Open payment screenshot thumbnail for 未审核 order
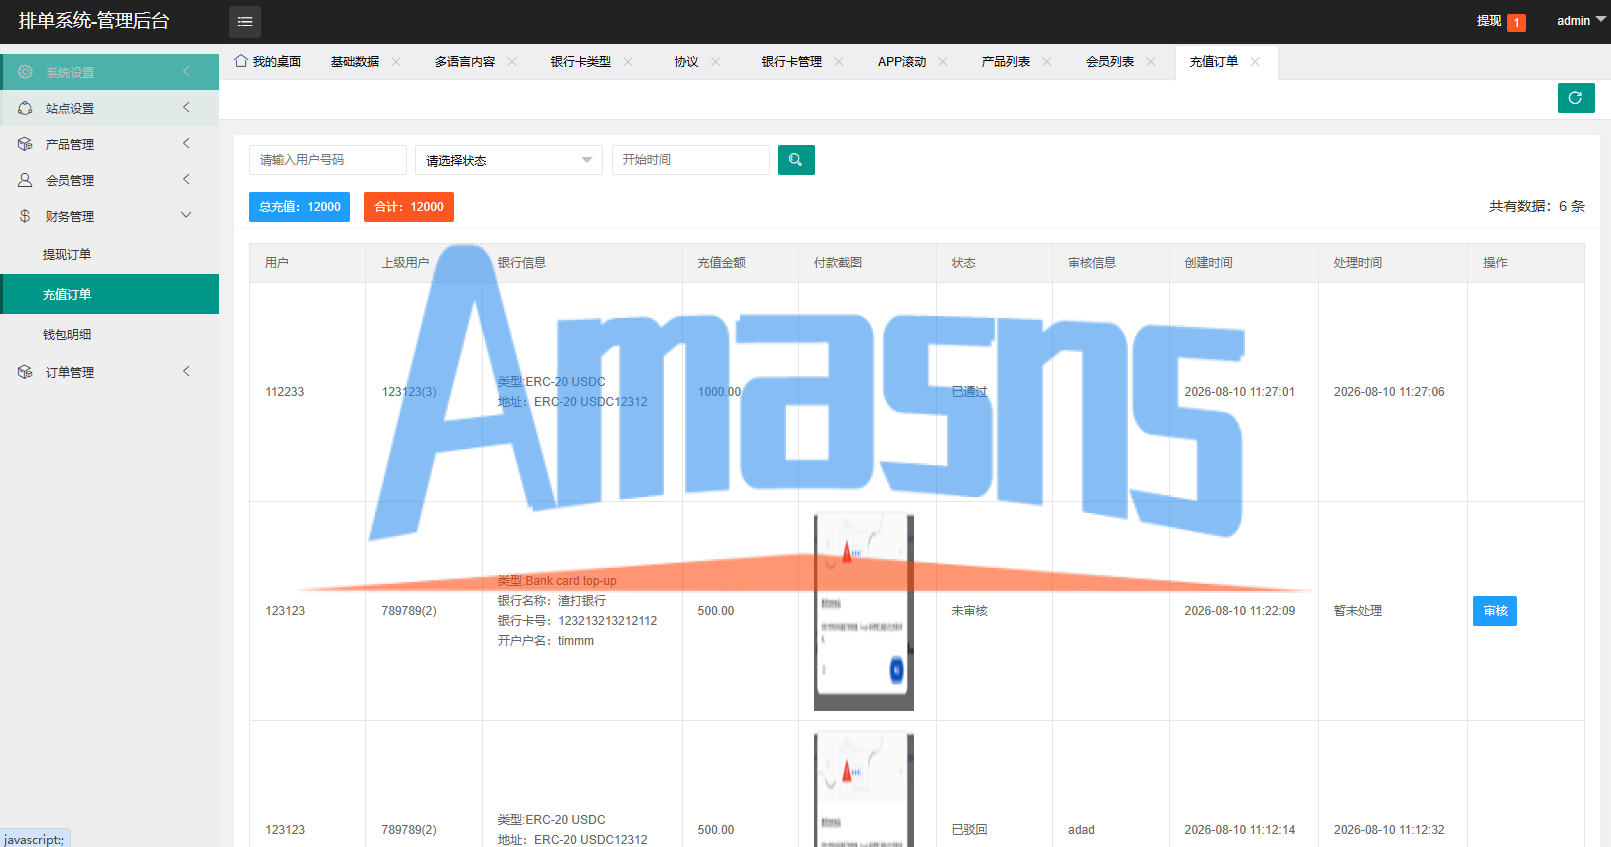 point(864,612)
